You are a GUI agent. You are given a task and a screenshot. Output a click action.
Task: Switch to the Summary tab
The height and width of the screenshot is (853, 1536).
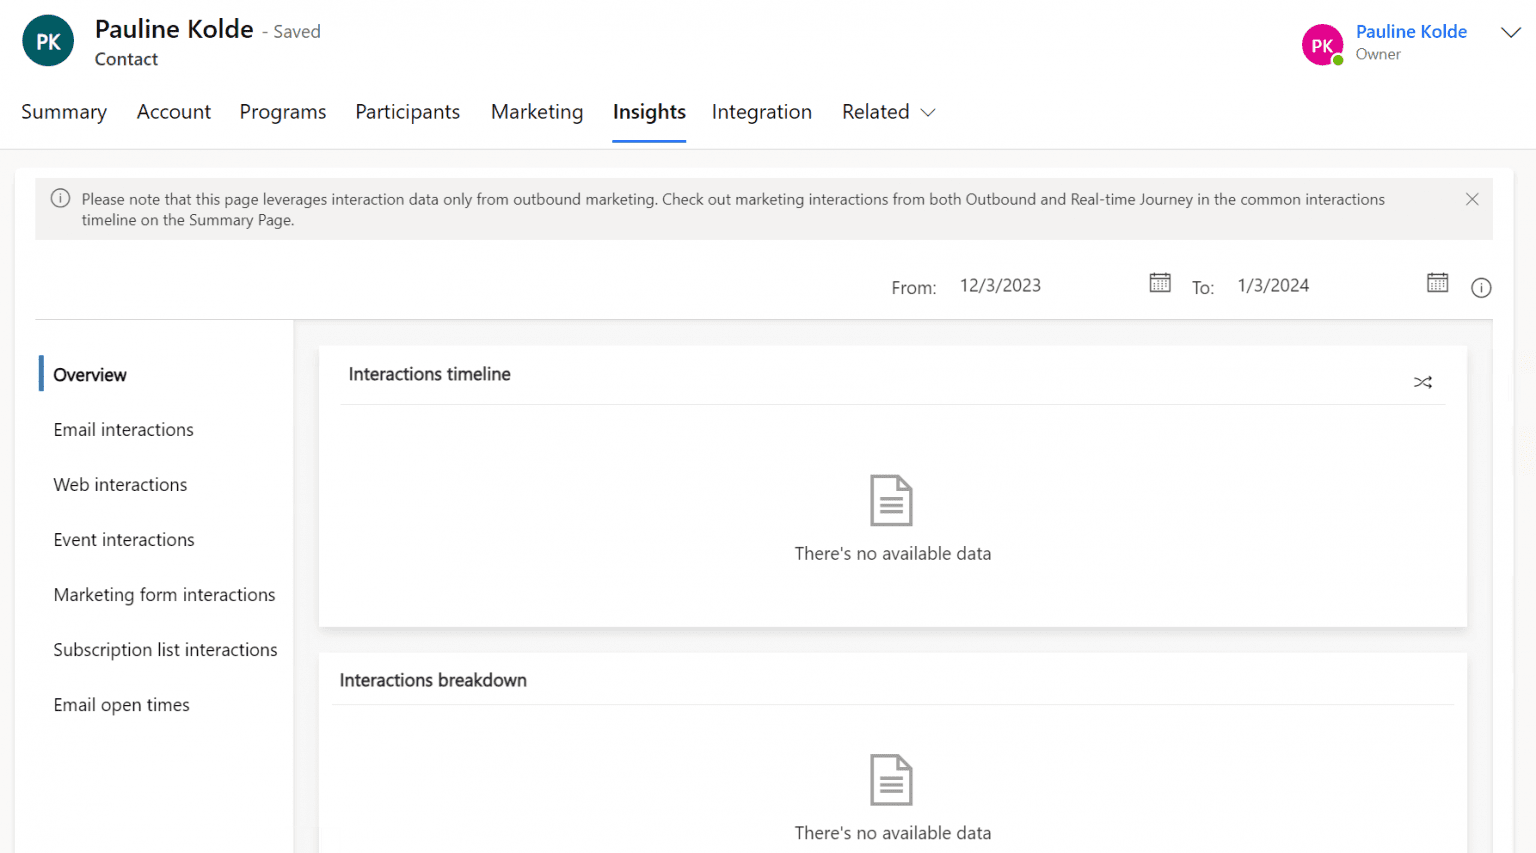[63, 112]
